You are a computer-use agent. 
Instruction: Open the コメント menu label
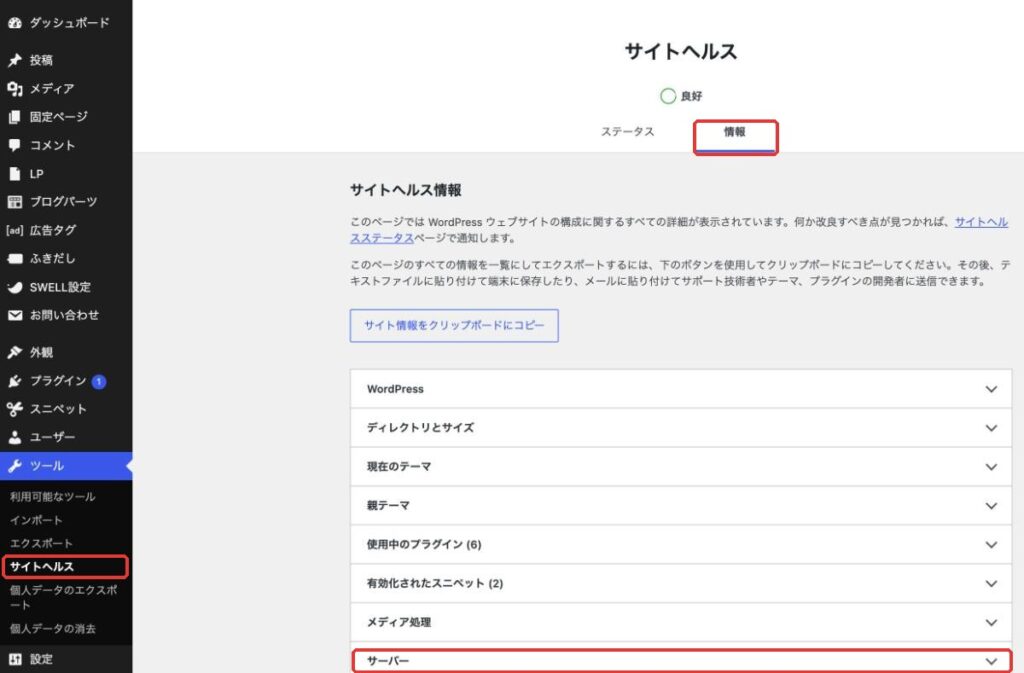pos(52,145)
